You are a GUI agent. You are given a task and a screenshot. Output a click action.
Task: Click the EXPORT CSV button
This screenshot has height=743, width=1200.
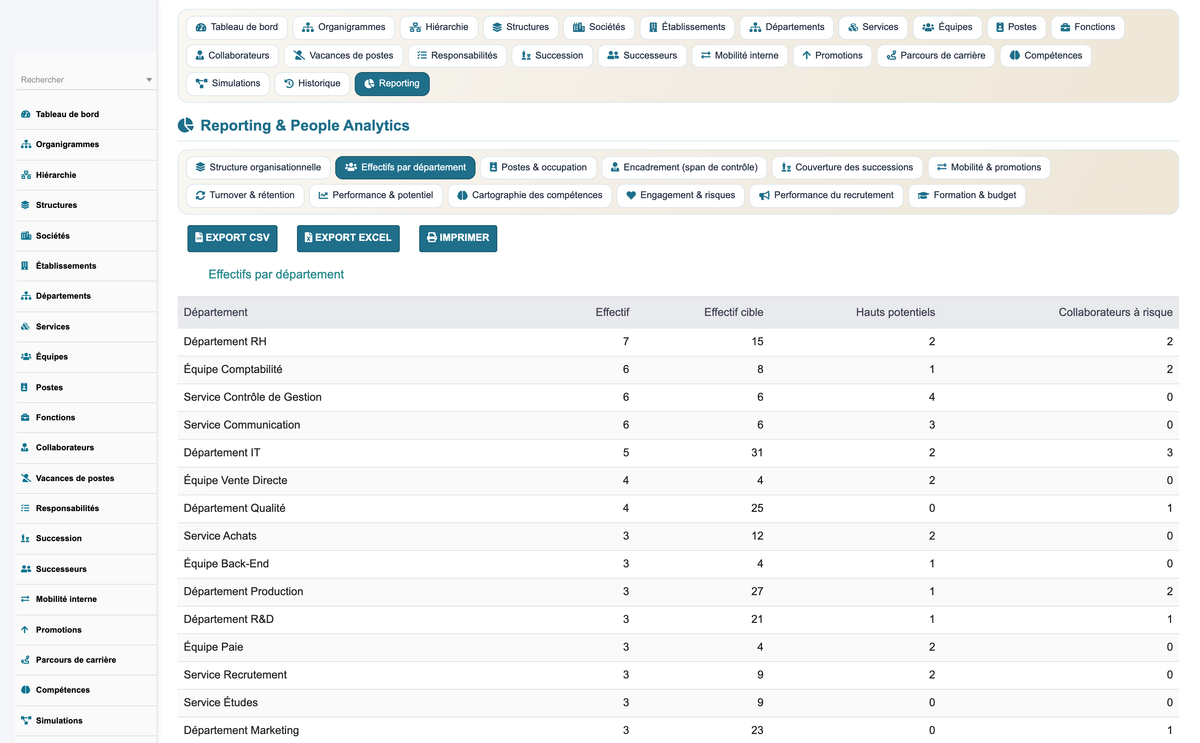point(232,238)
